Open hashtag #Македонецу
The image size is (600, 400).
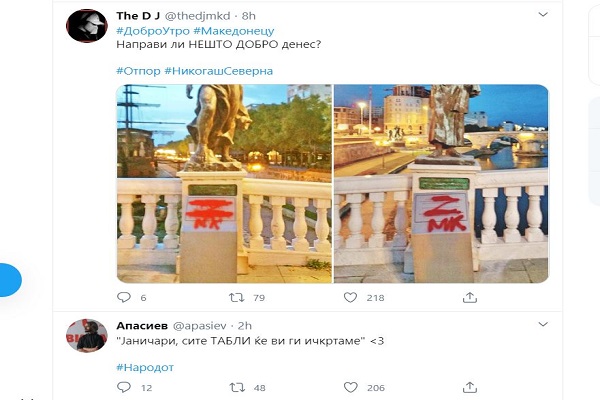234,31
